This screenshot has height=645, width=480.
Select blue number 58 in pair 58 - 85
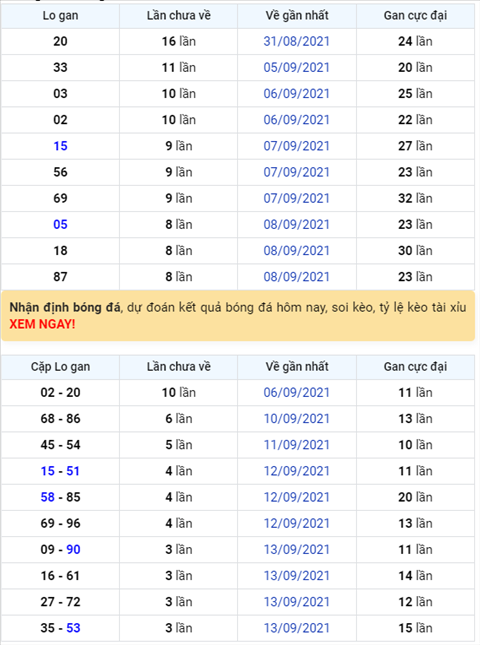(x=47, y=497)
